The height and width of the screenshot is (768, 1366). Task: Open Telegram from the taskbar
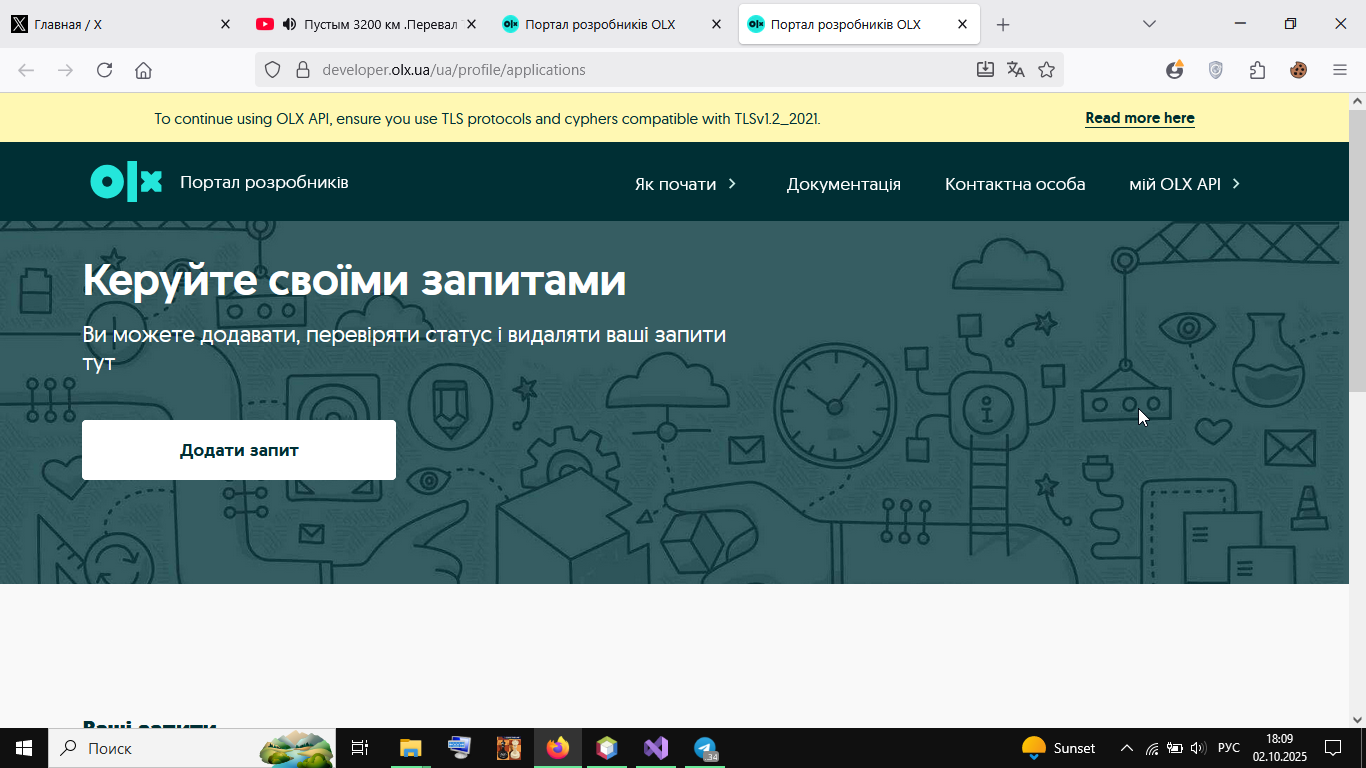pos(705,748)
